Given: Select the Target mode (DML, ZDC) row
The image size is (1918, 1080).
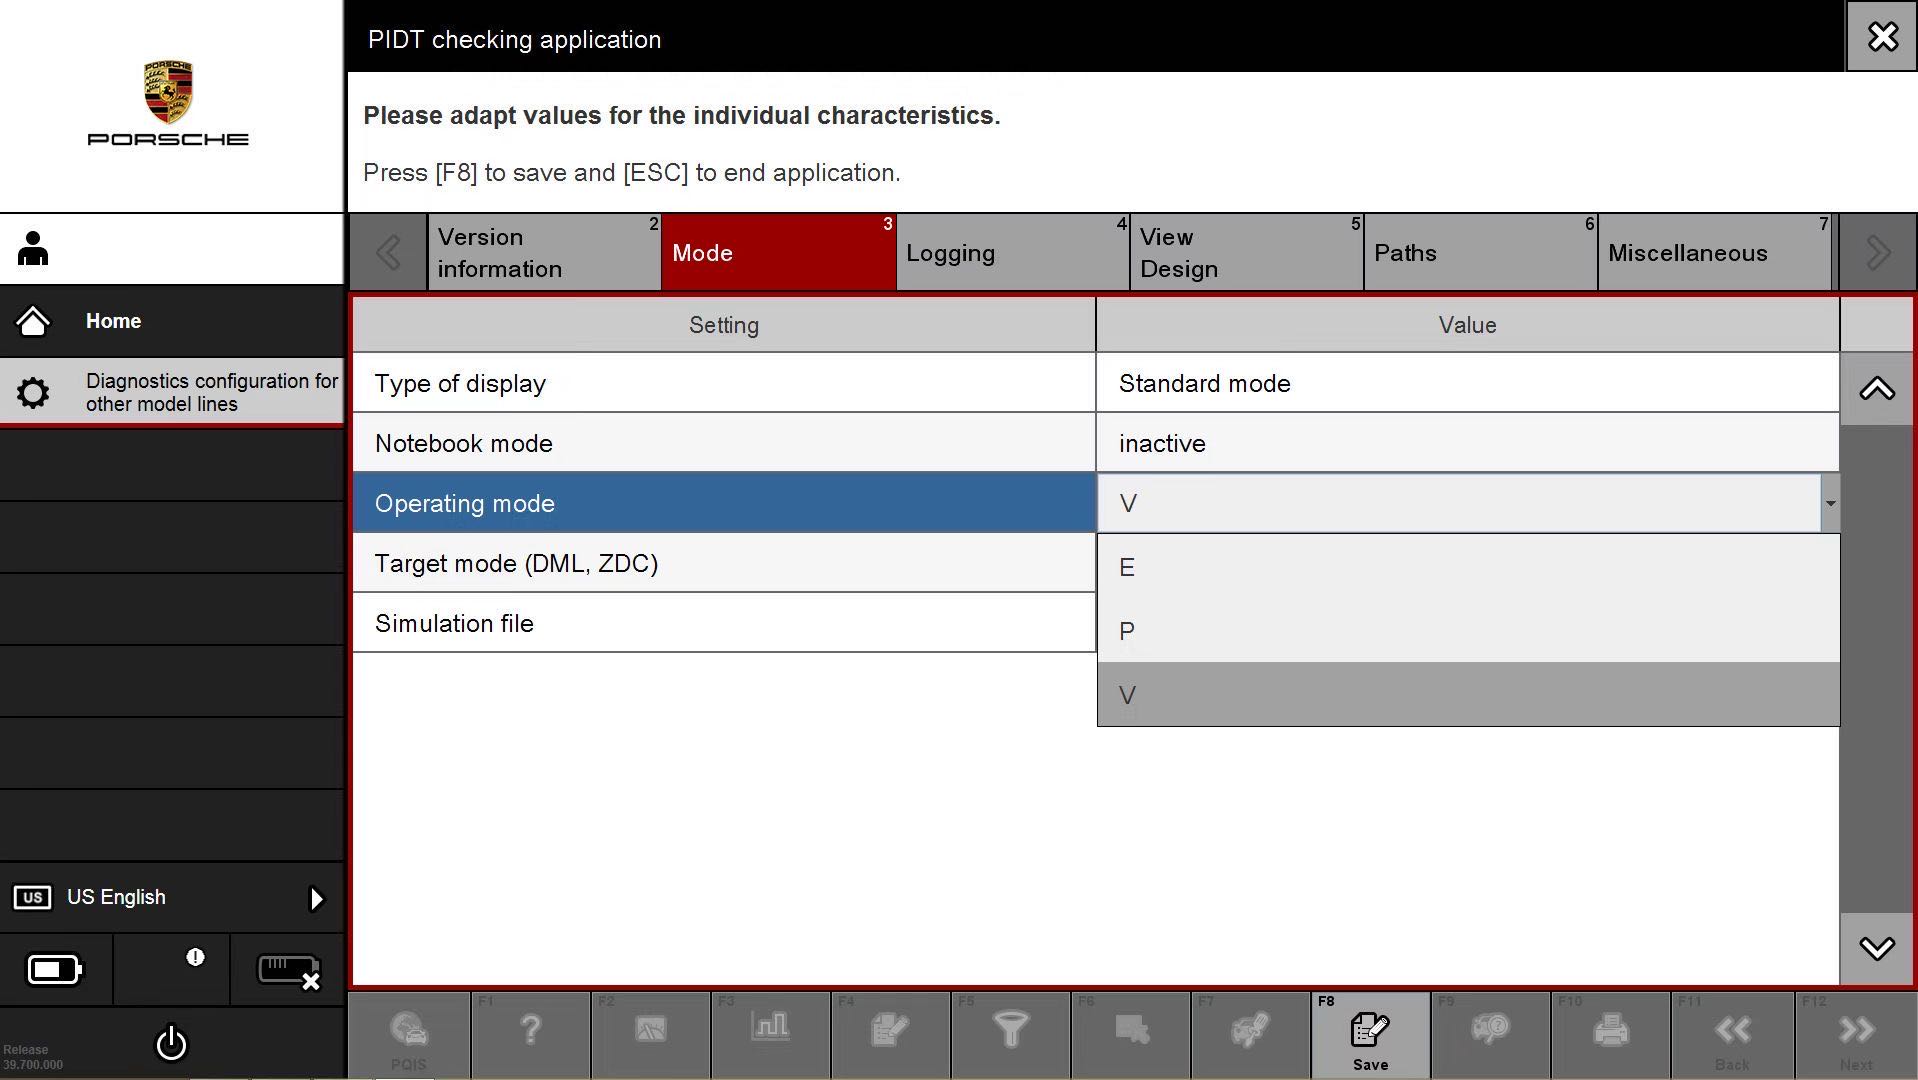Looking at the screenshot, I should 724,563.
